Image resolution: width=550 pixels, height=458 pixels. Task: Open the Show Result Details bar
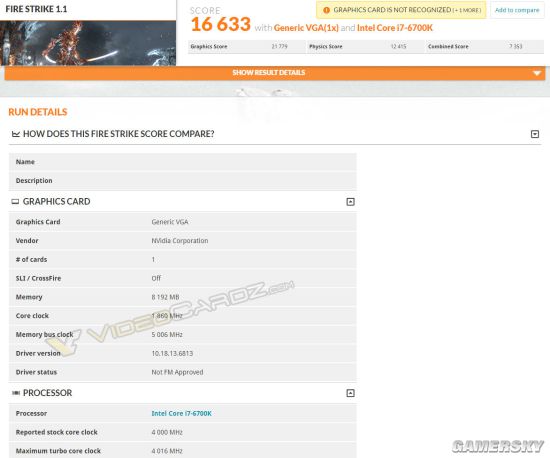coord(275,73)
